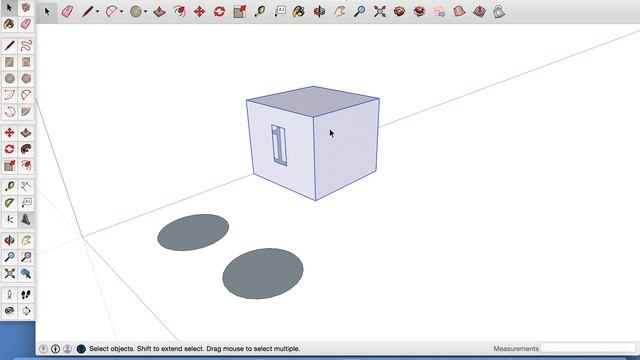640x360 pixels.
Task: Choose the 2 Point Arc tool
Action: [26, 95]
